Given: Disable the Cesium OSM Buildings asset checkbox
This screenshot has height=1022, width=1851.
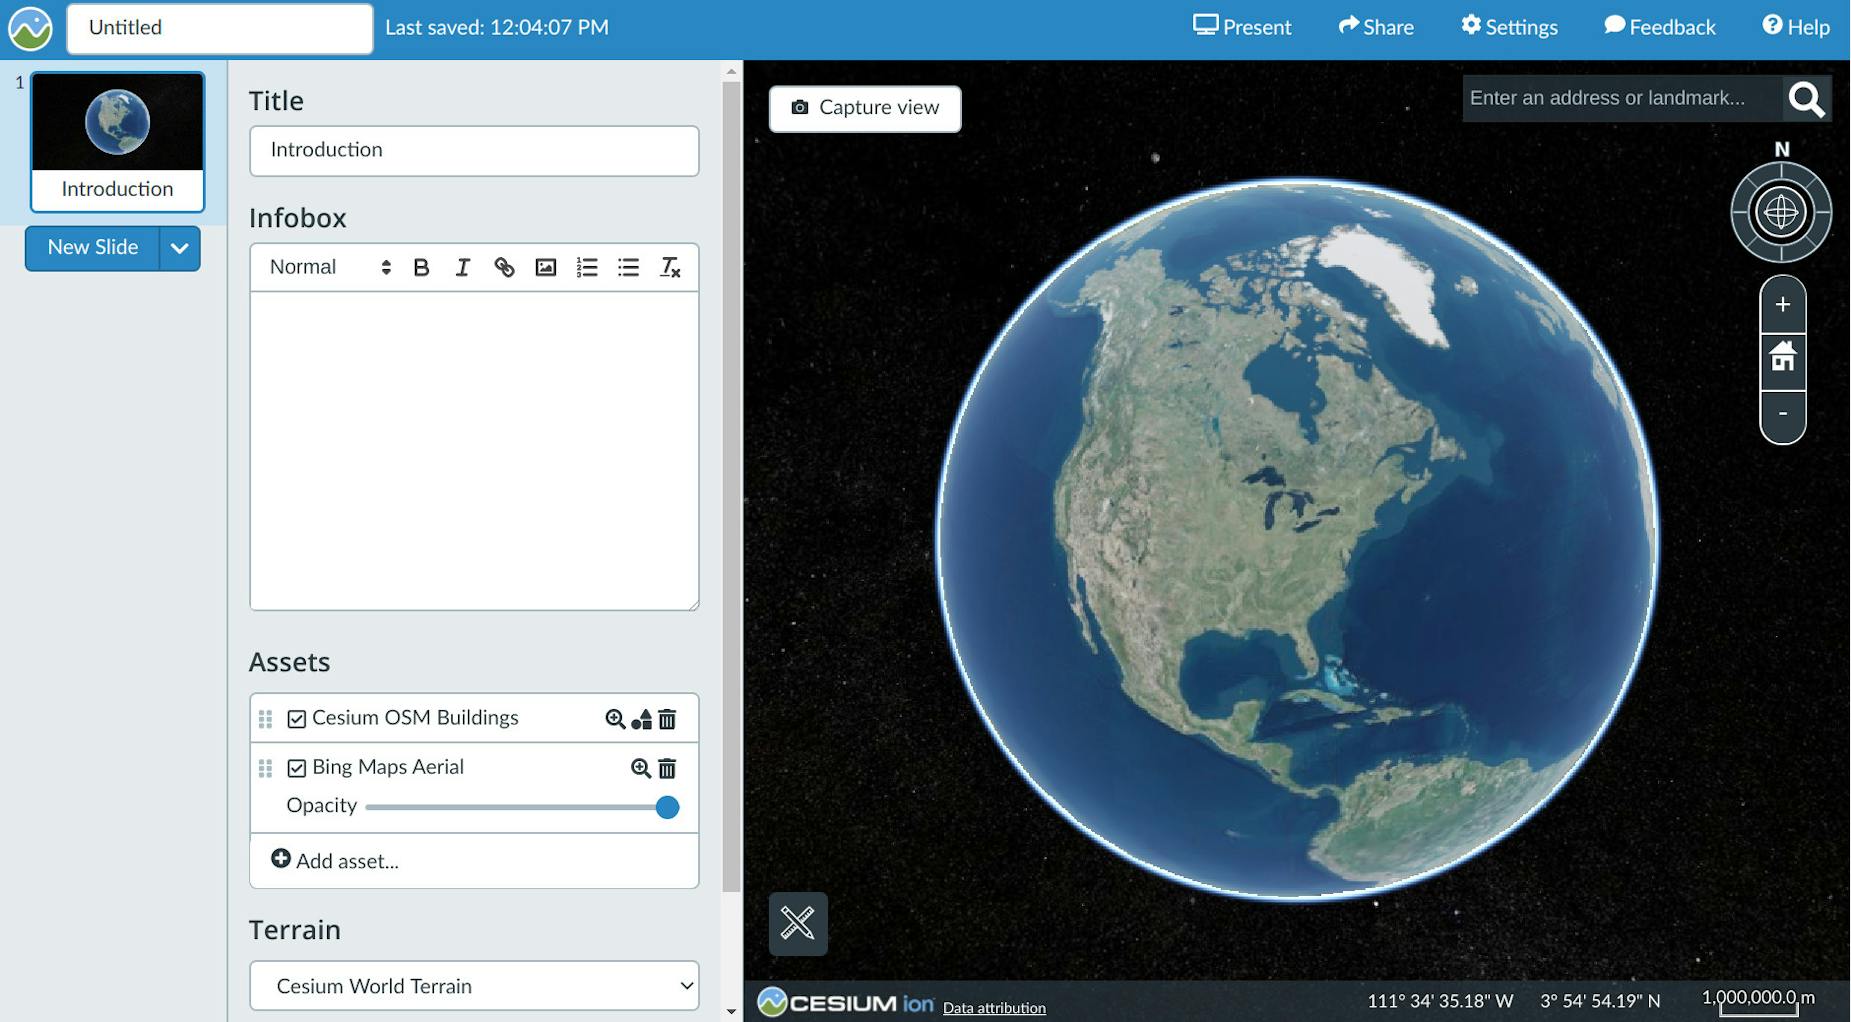Looking at the screenshot, I should (295, 717).
